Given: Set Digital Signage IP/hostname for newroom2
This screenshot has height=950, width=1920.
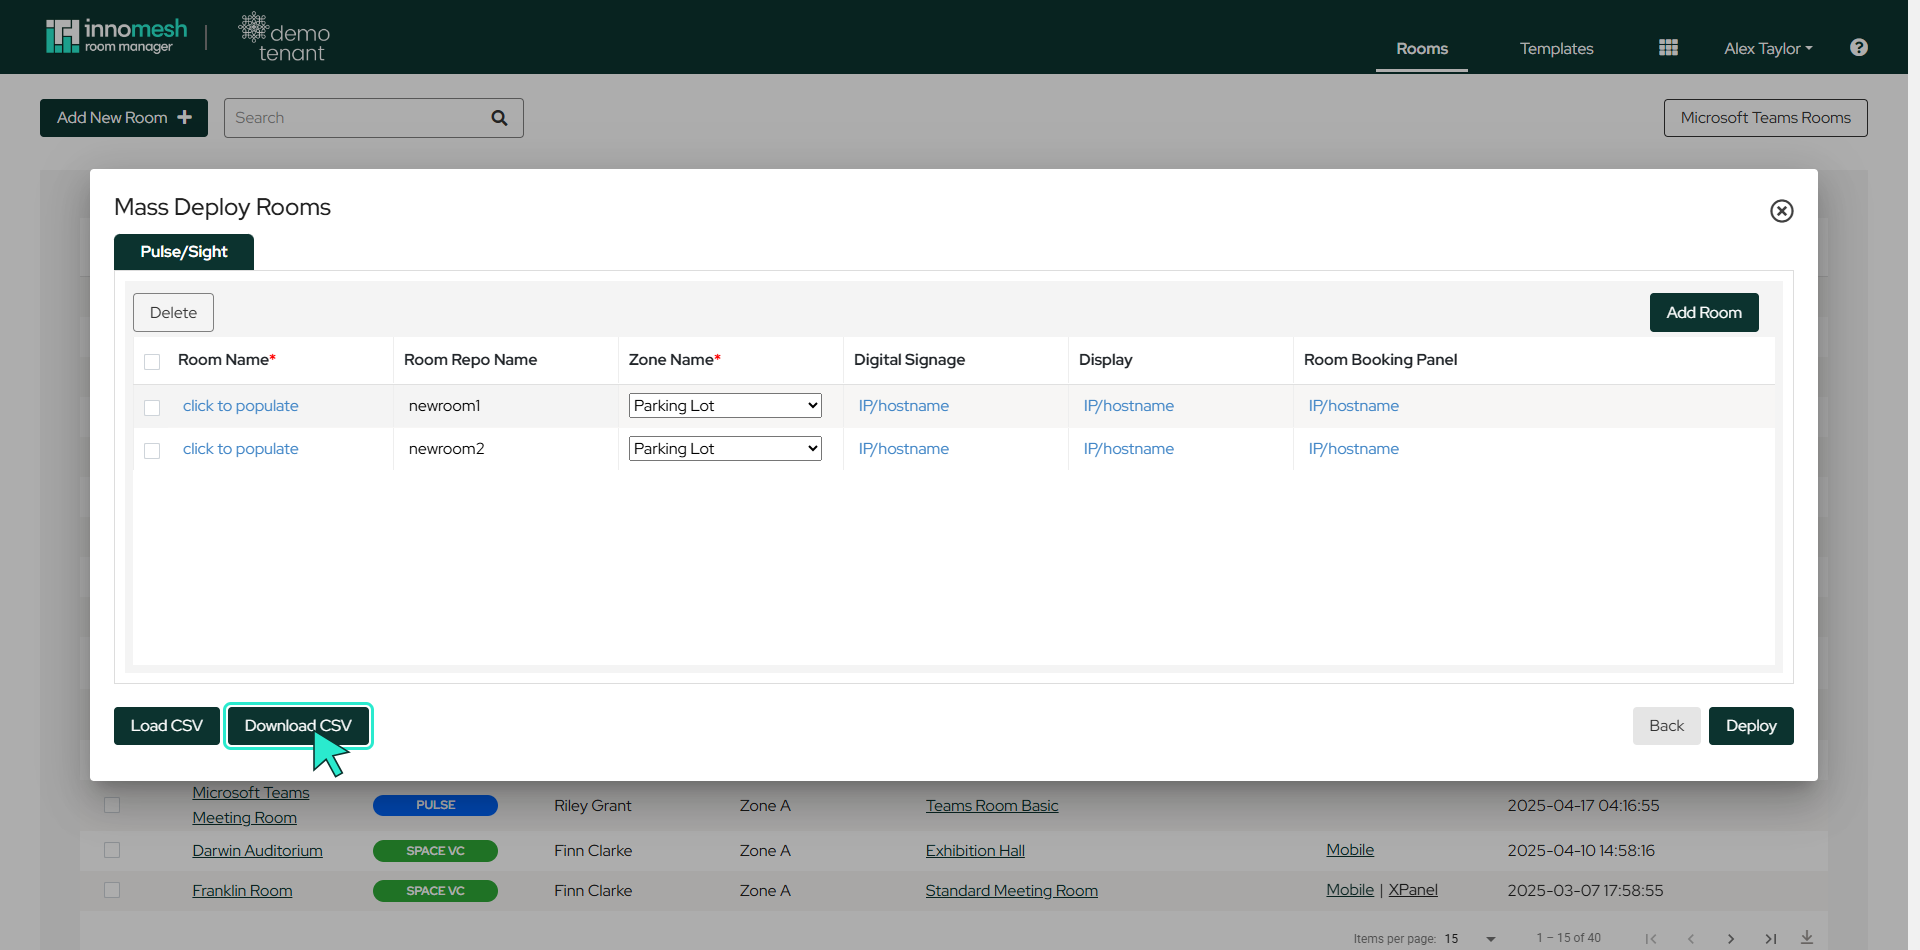Looking at the screenshot, I should click(x=904, y=449).
